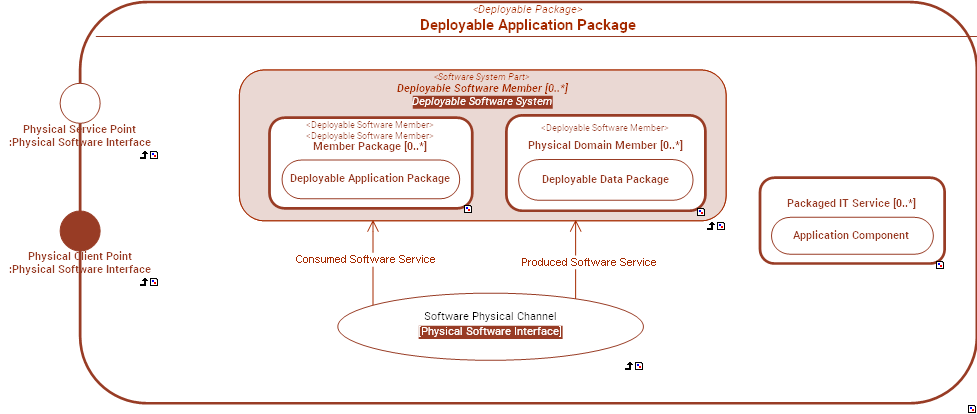Click diagram link icon below Physical Service Point
The height and width of the screenshot is (414, 977).
(154, 155)
